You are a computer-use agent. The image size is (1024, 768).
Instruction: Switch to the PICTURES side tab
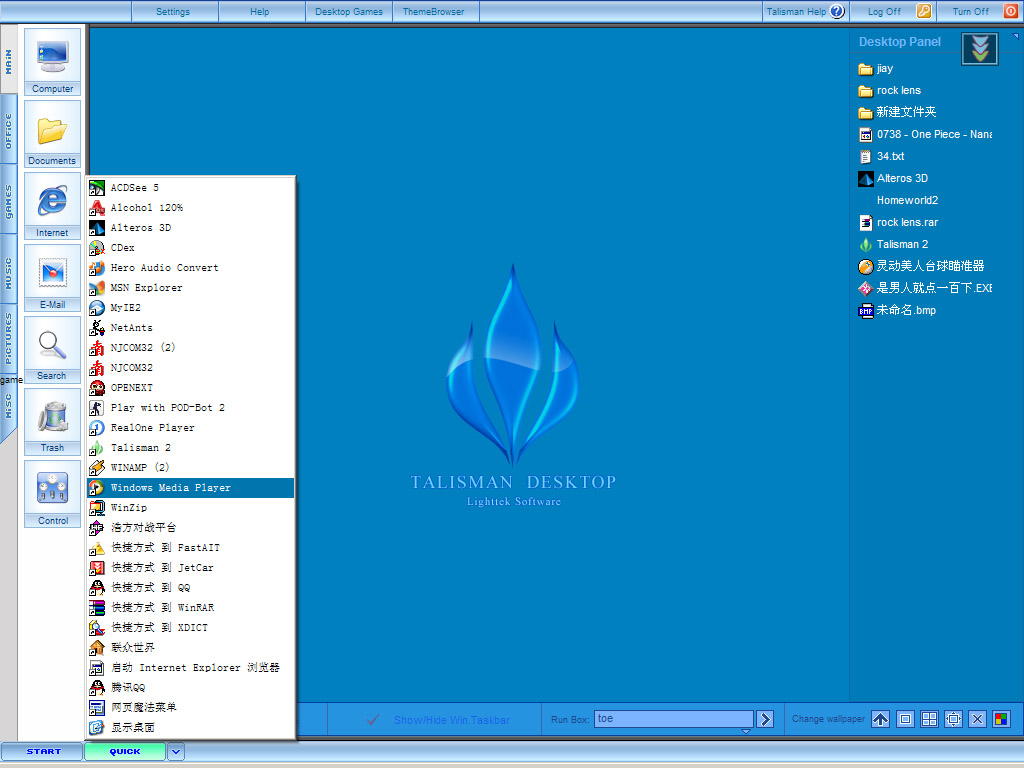(8, 340)
